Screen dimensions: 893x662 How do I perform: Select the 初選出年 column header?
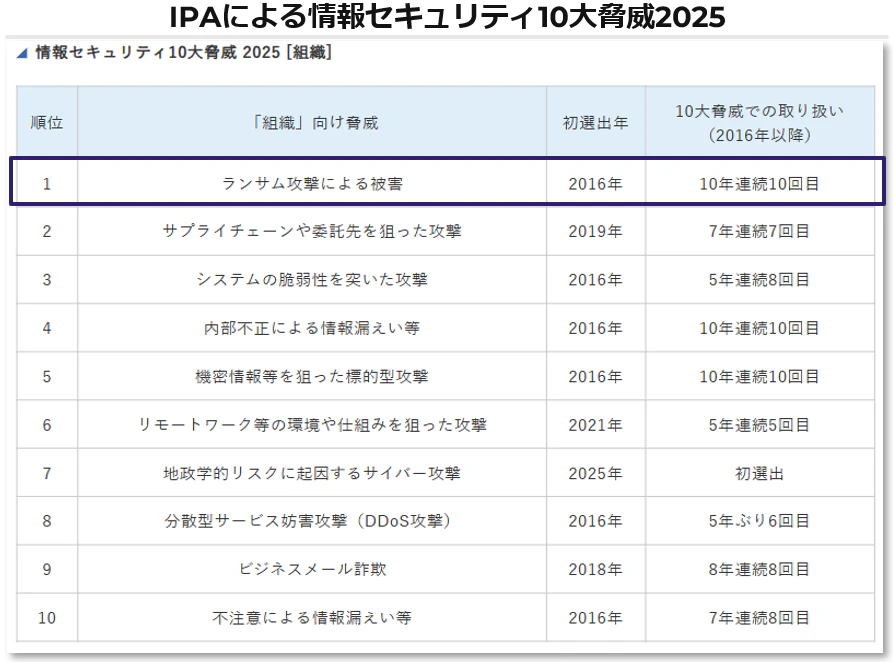(x=595, y=122)
